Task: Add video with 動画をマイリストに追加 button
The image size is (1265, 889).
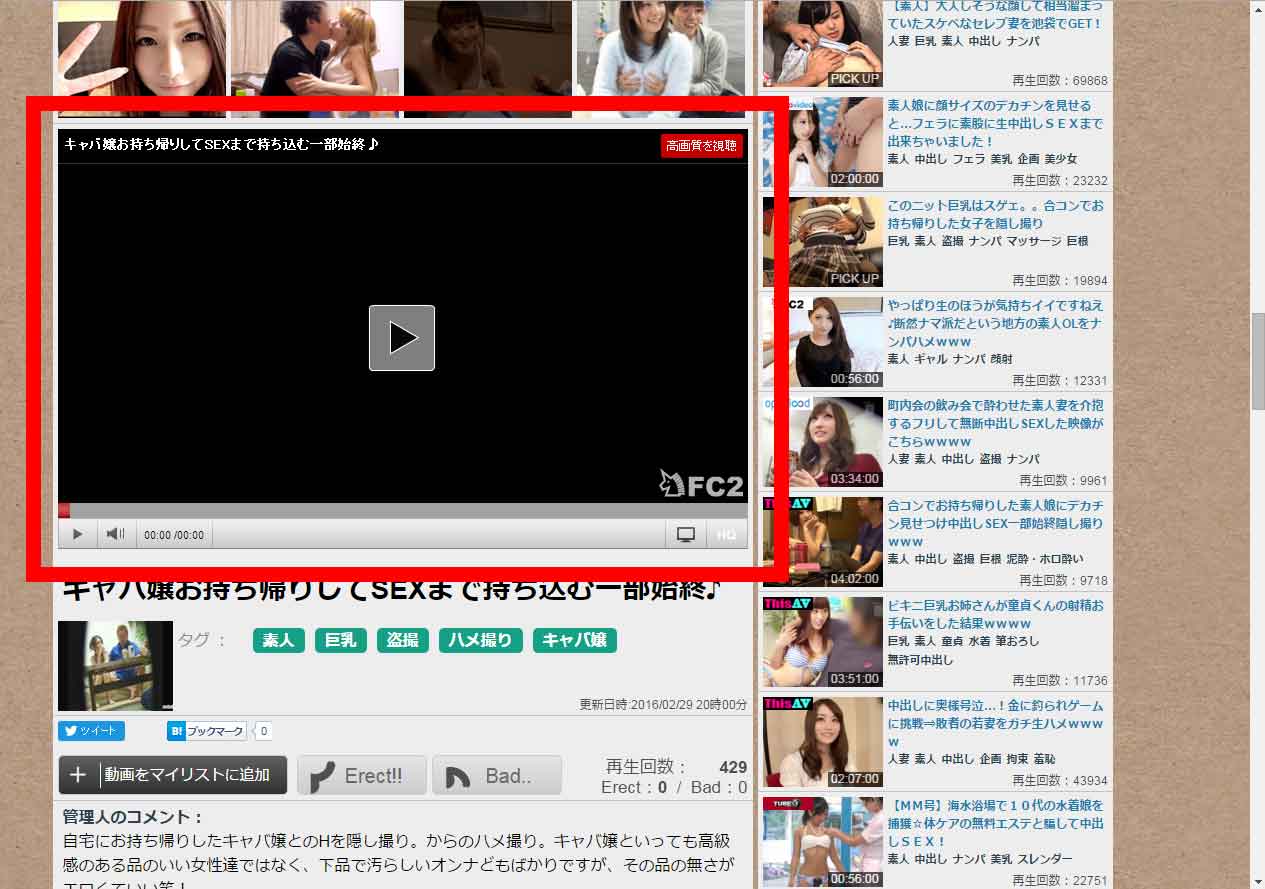Action: [x=173, y=775]
